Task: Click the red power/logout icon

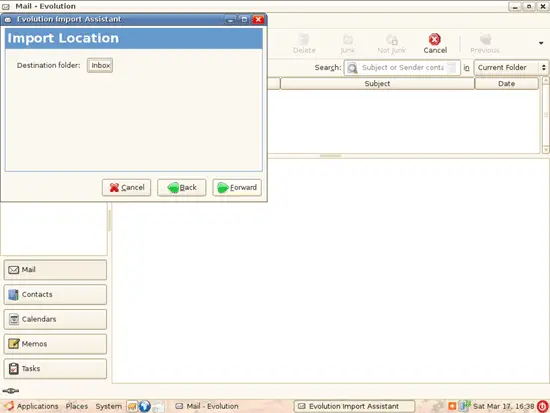Action: click(543, 406)
